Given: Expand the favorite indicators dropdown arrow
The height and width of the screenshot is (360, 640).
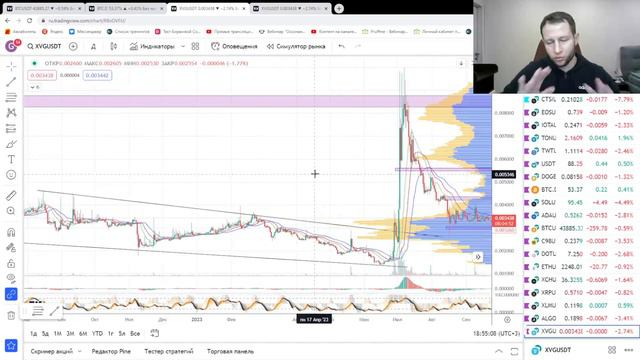Looking at the screenshot, I should tap(183, 47).
